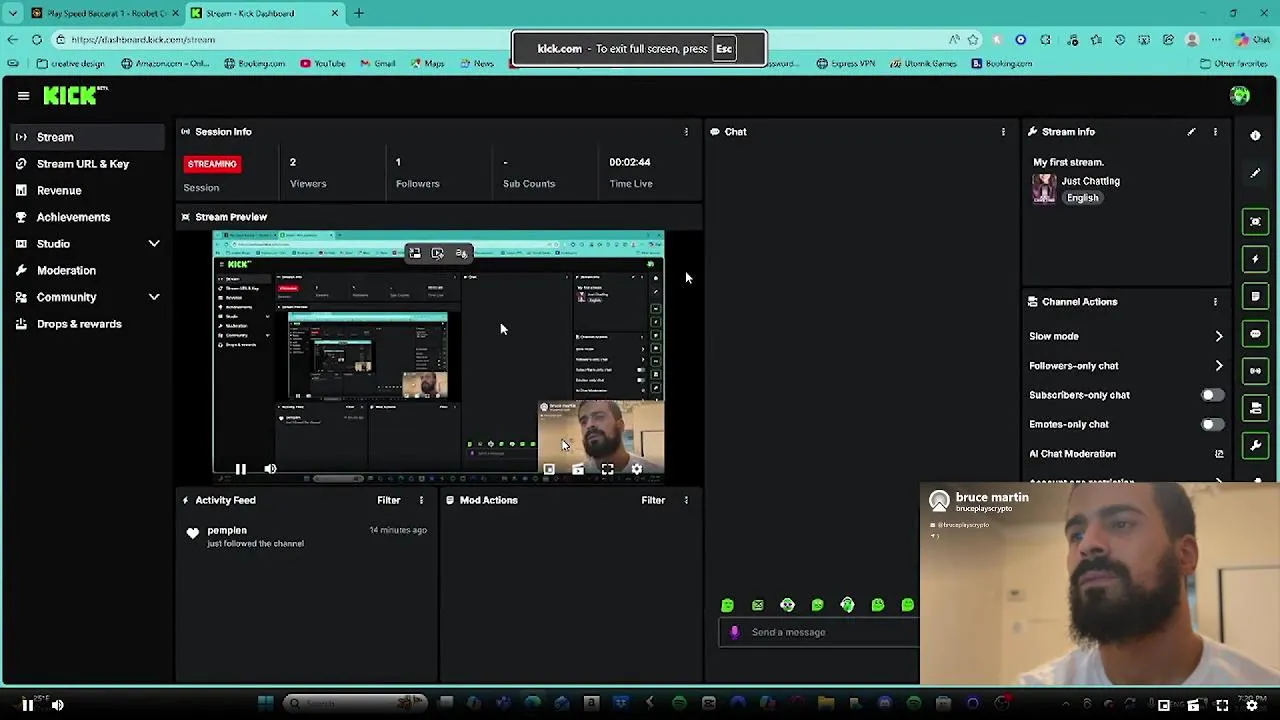Open Mod Actions three-dot options

tap(686, 500)
